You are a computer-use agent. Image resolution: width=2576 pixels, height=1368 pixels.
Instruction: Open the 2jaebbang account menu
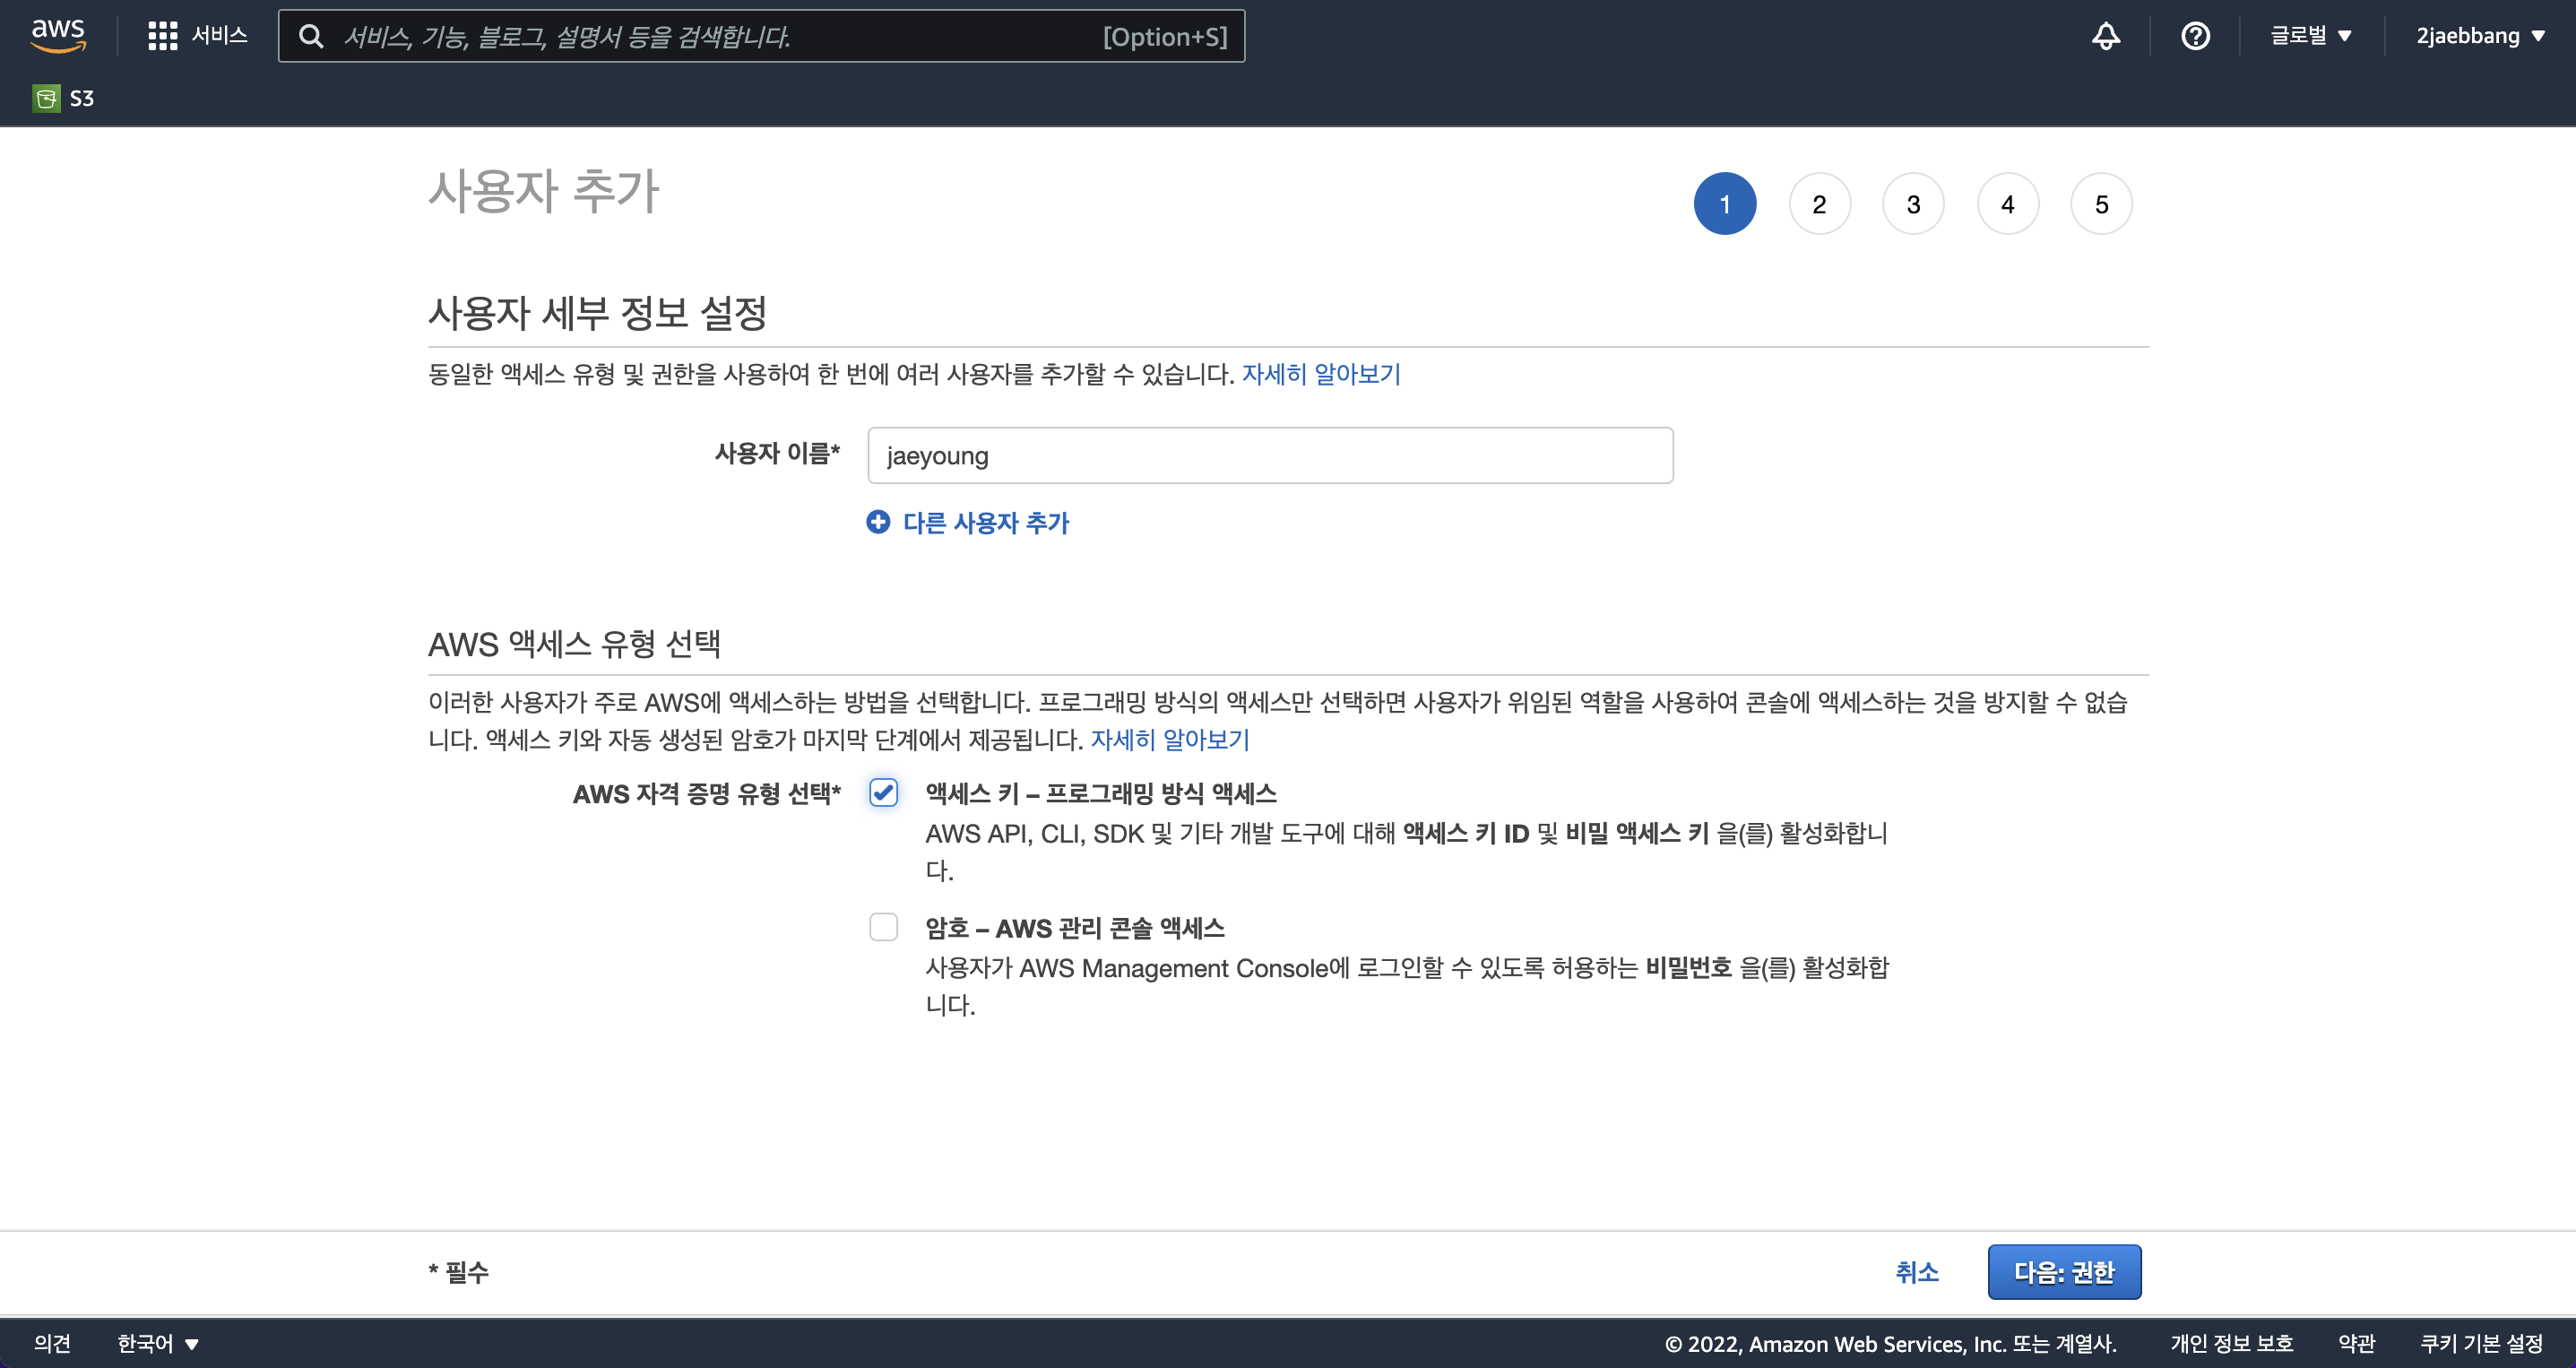[2479, 36]
